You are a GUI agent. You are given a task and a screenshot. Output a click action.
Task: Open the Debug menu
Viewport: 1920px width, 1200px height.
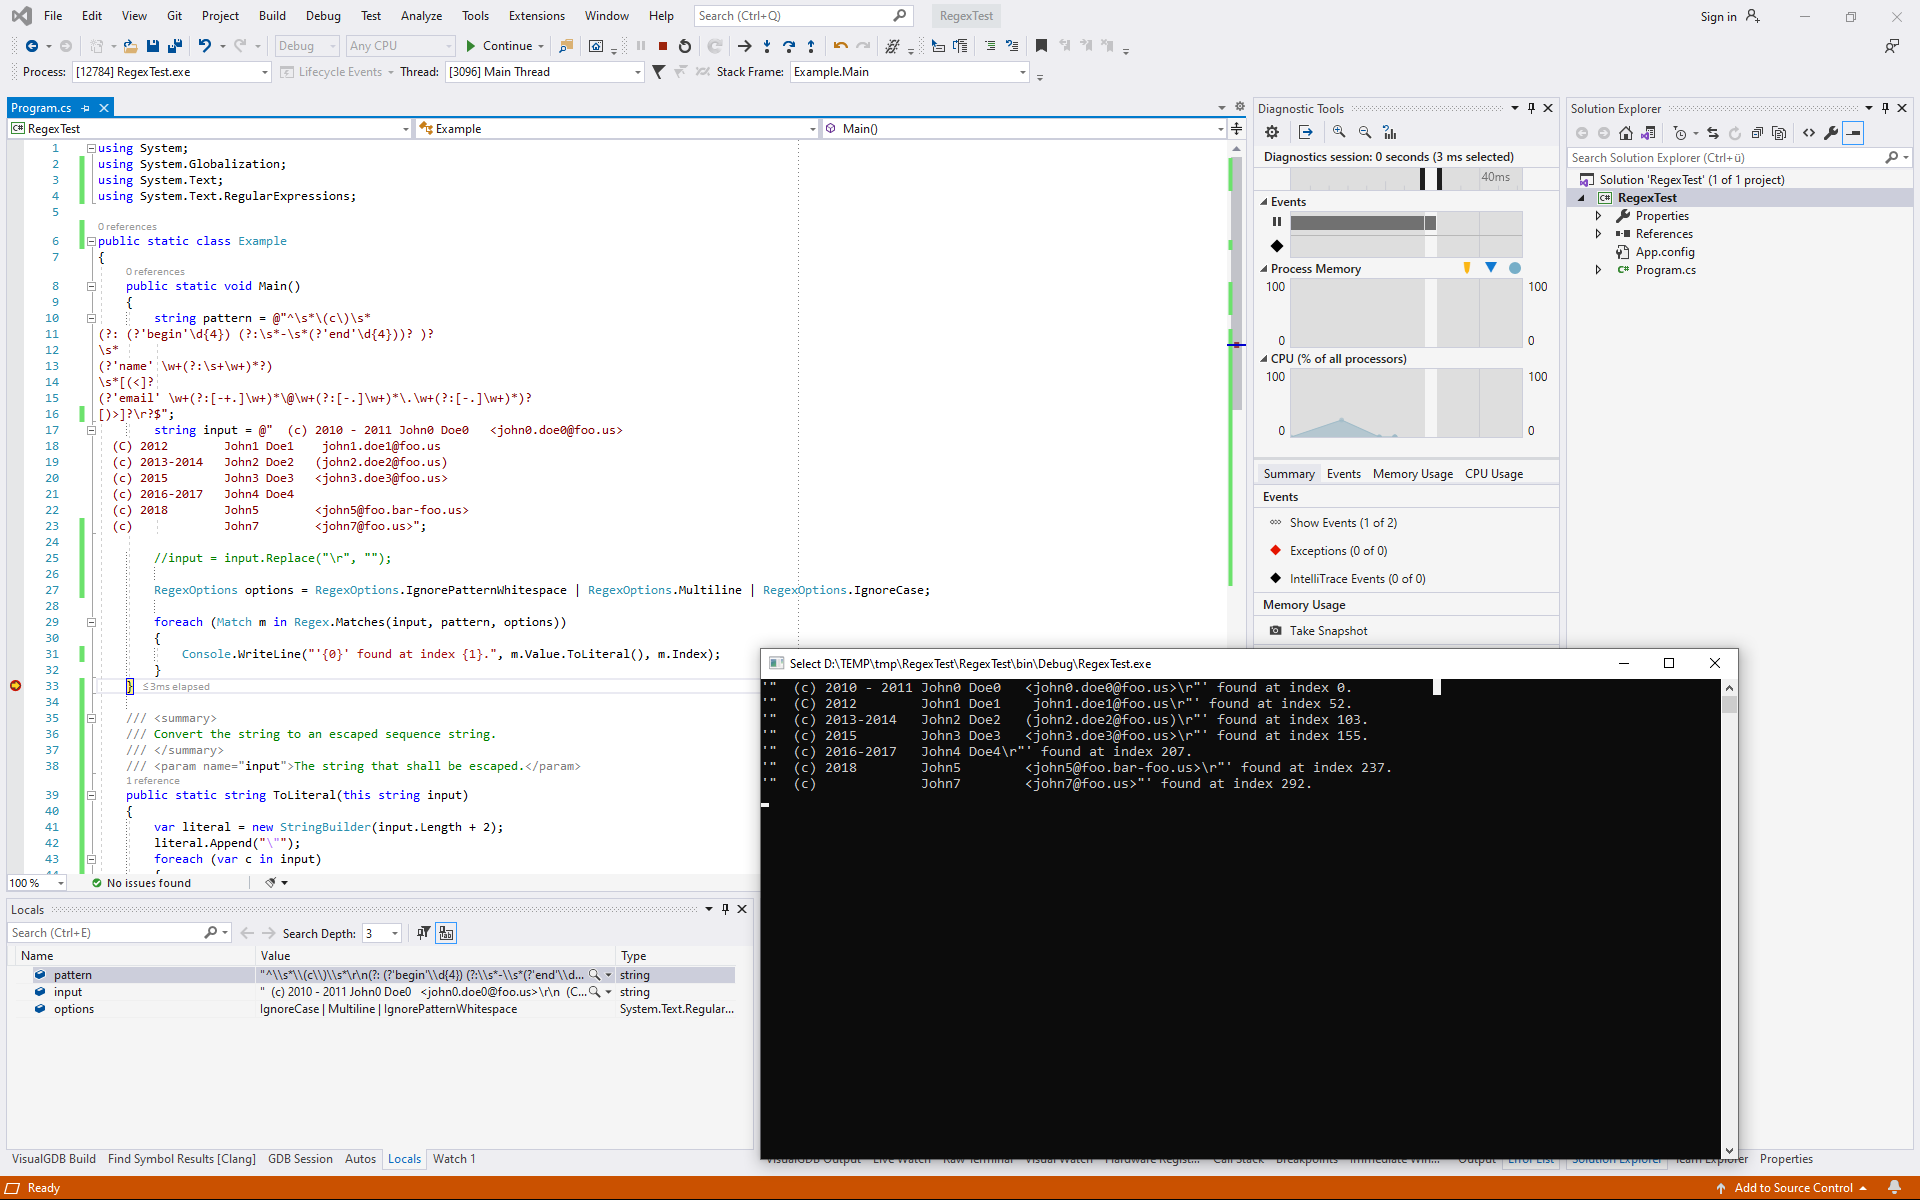coord(323,16)
